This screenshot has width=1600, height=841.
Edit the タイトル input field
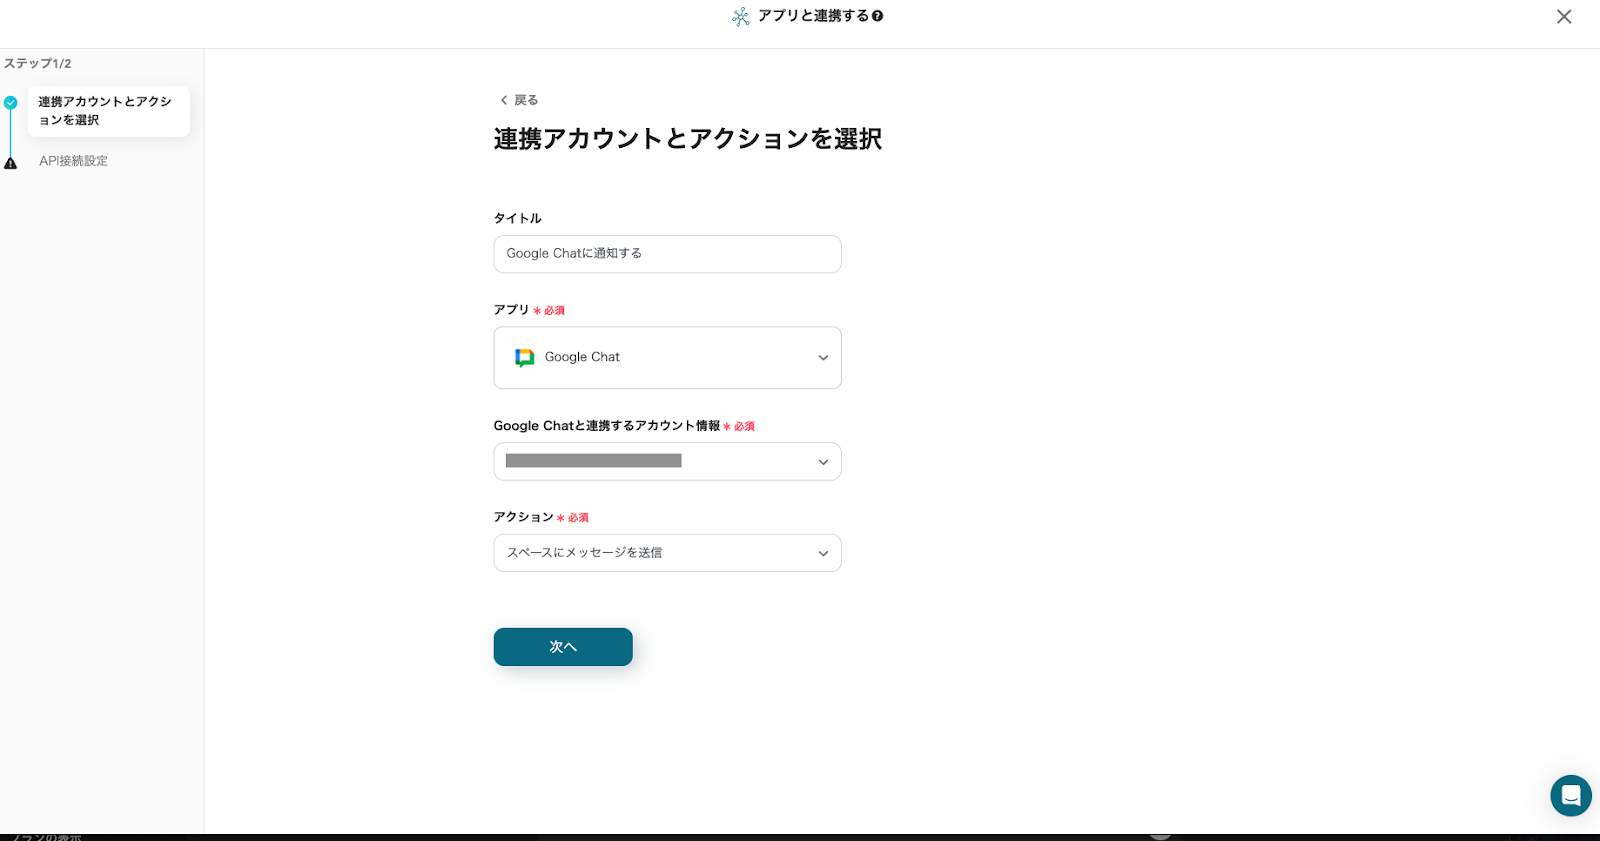click(x=667, y=254)
